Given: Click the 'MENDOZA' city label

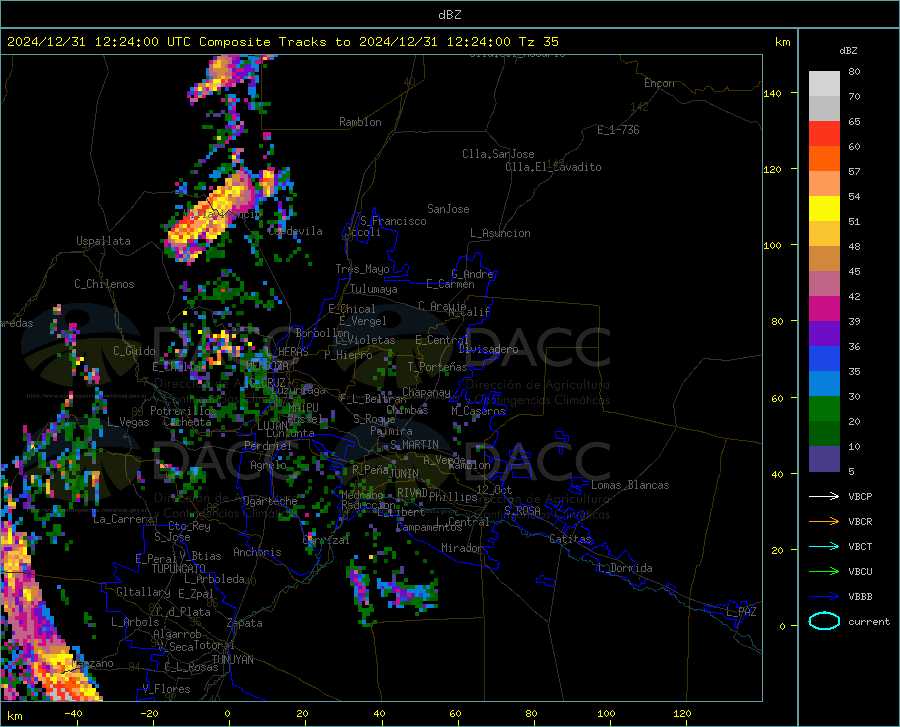Looking at the screenshot, I should pyautogui.click(x=267, y=365).
